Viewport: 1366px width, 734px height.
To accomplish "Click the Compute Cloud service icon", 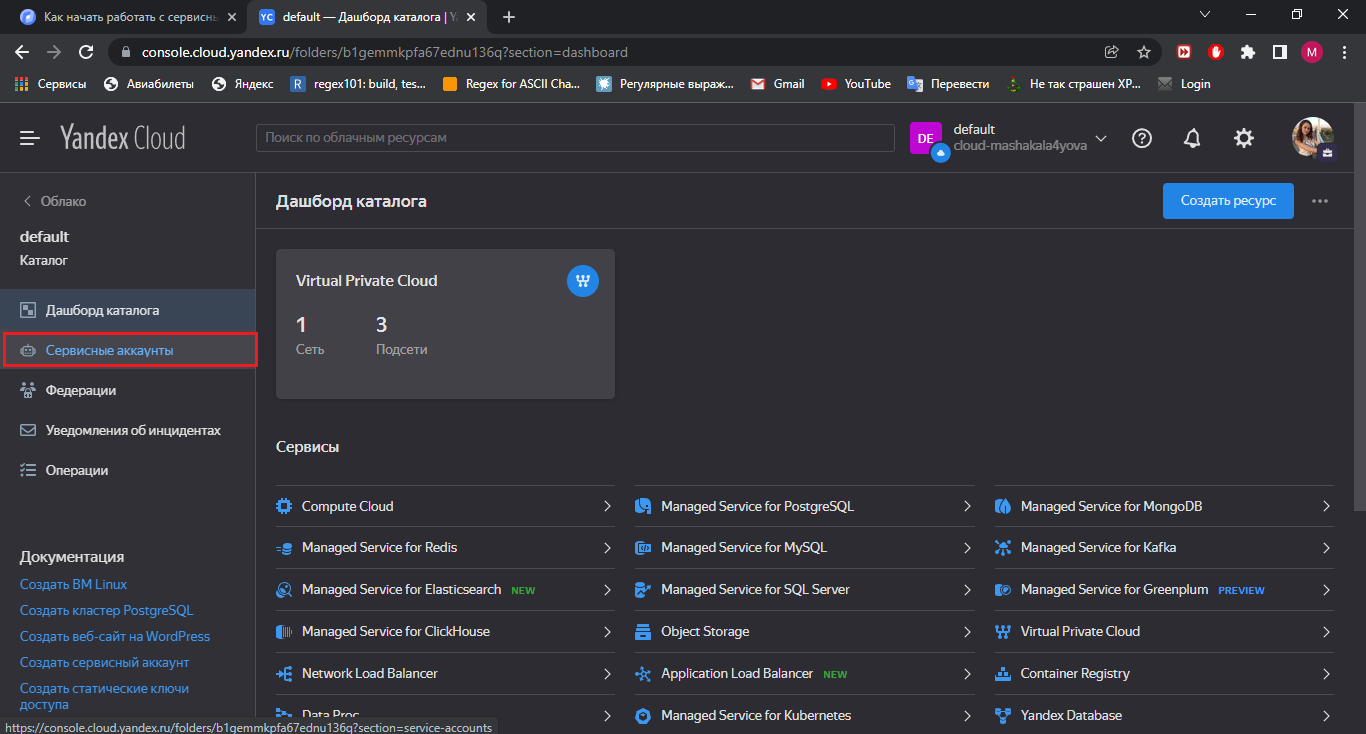I will tap(284, 506).
